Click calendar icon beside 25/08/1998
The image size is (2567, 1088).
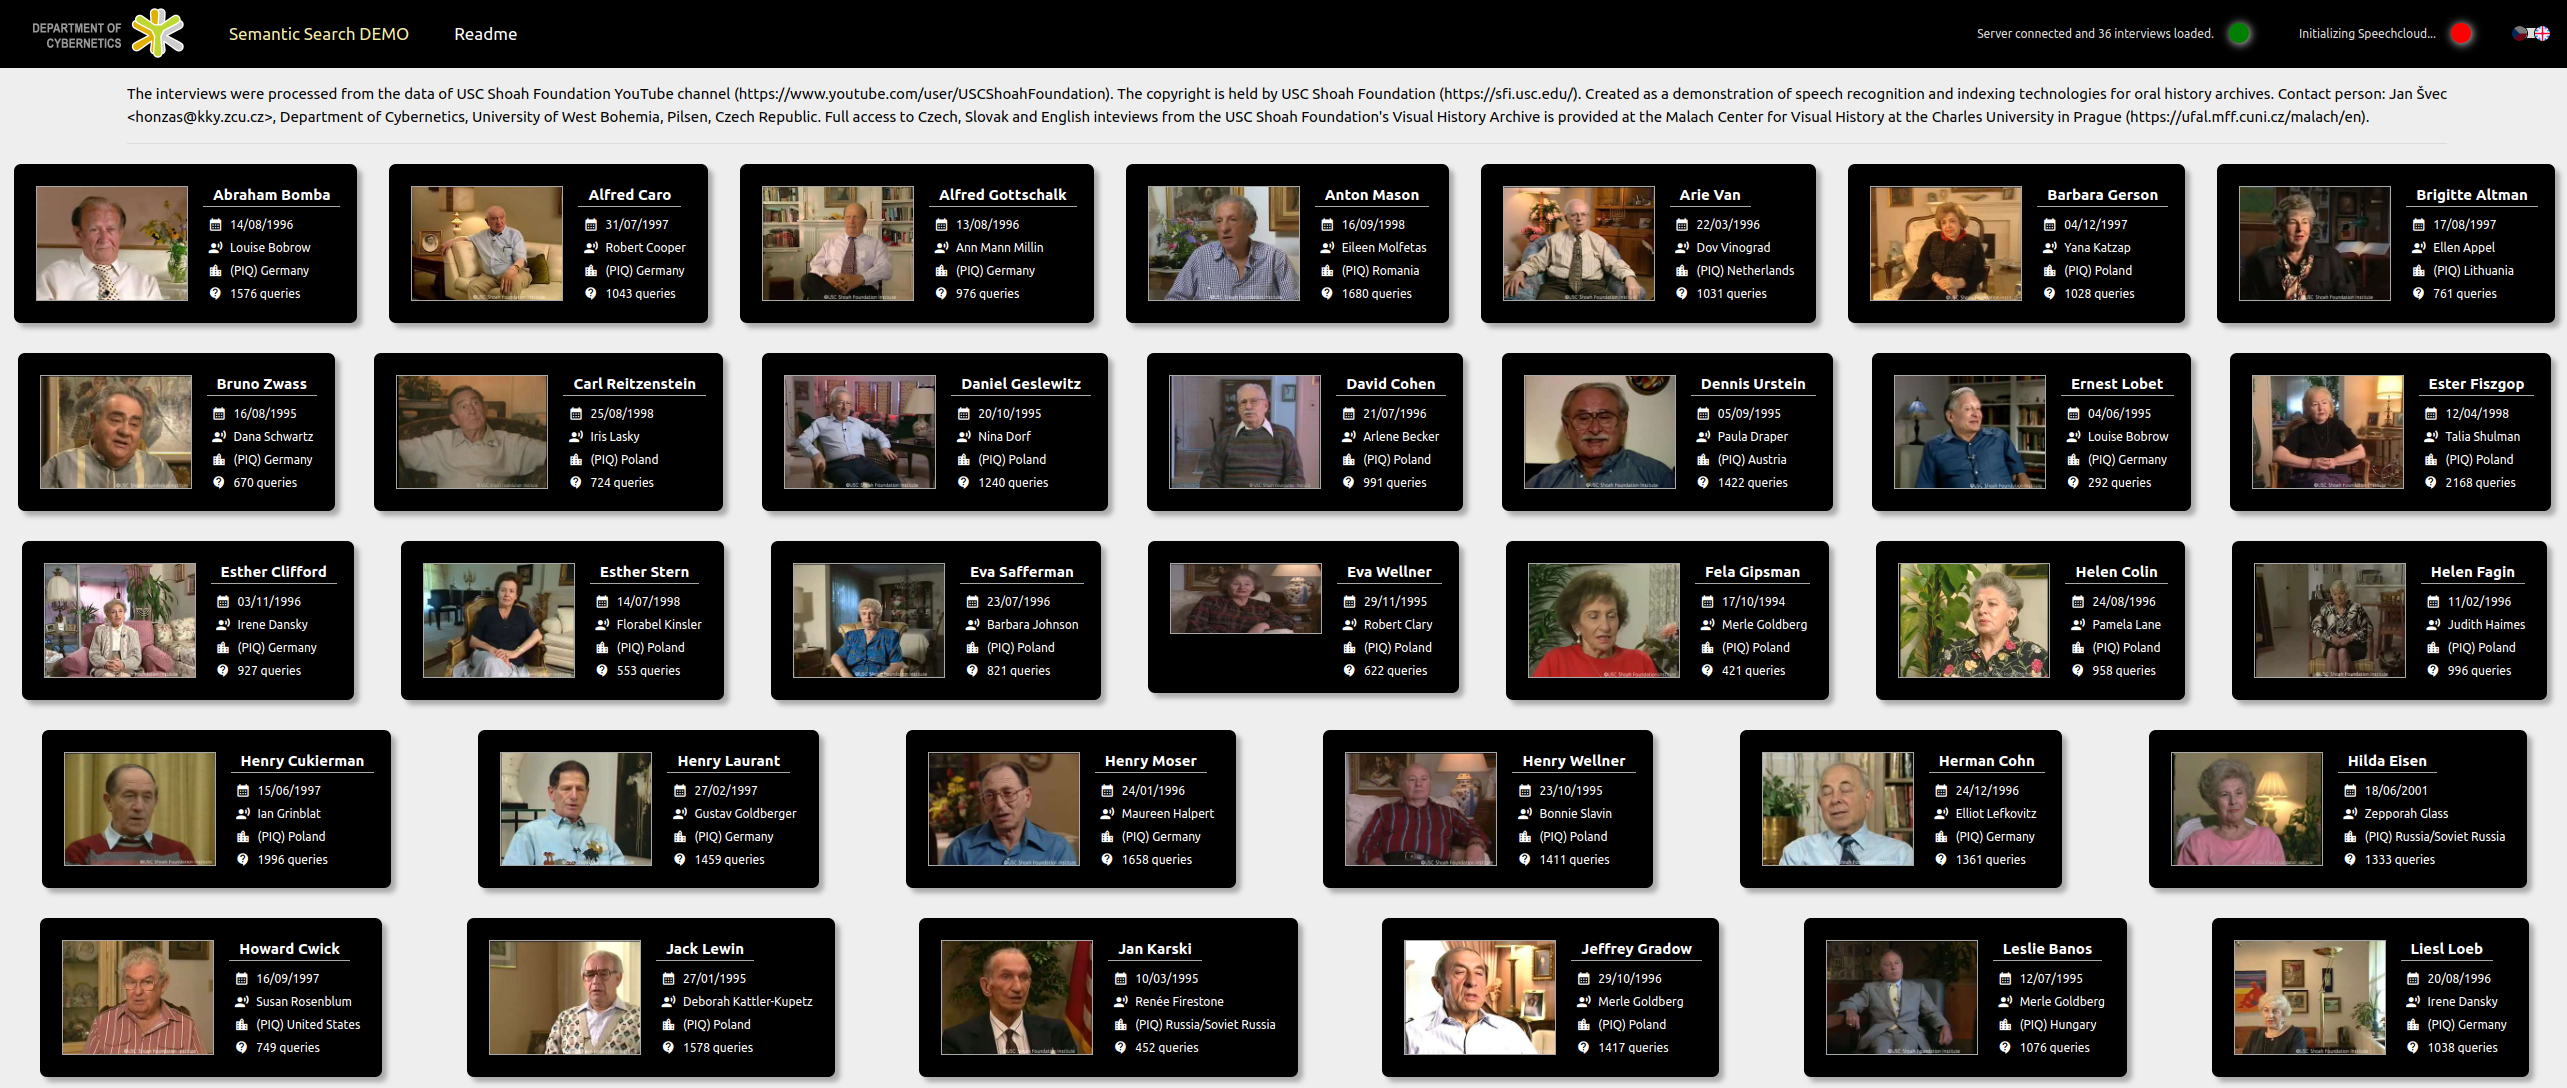point(575,414)
